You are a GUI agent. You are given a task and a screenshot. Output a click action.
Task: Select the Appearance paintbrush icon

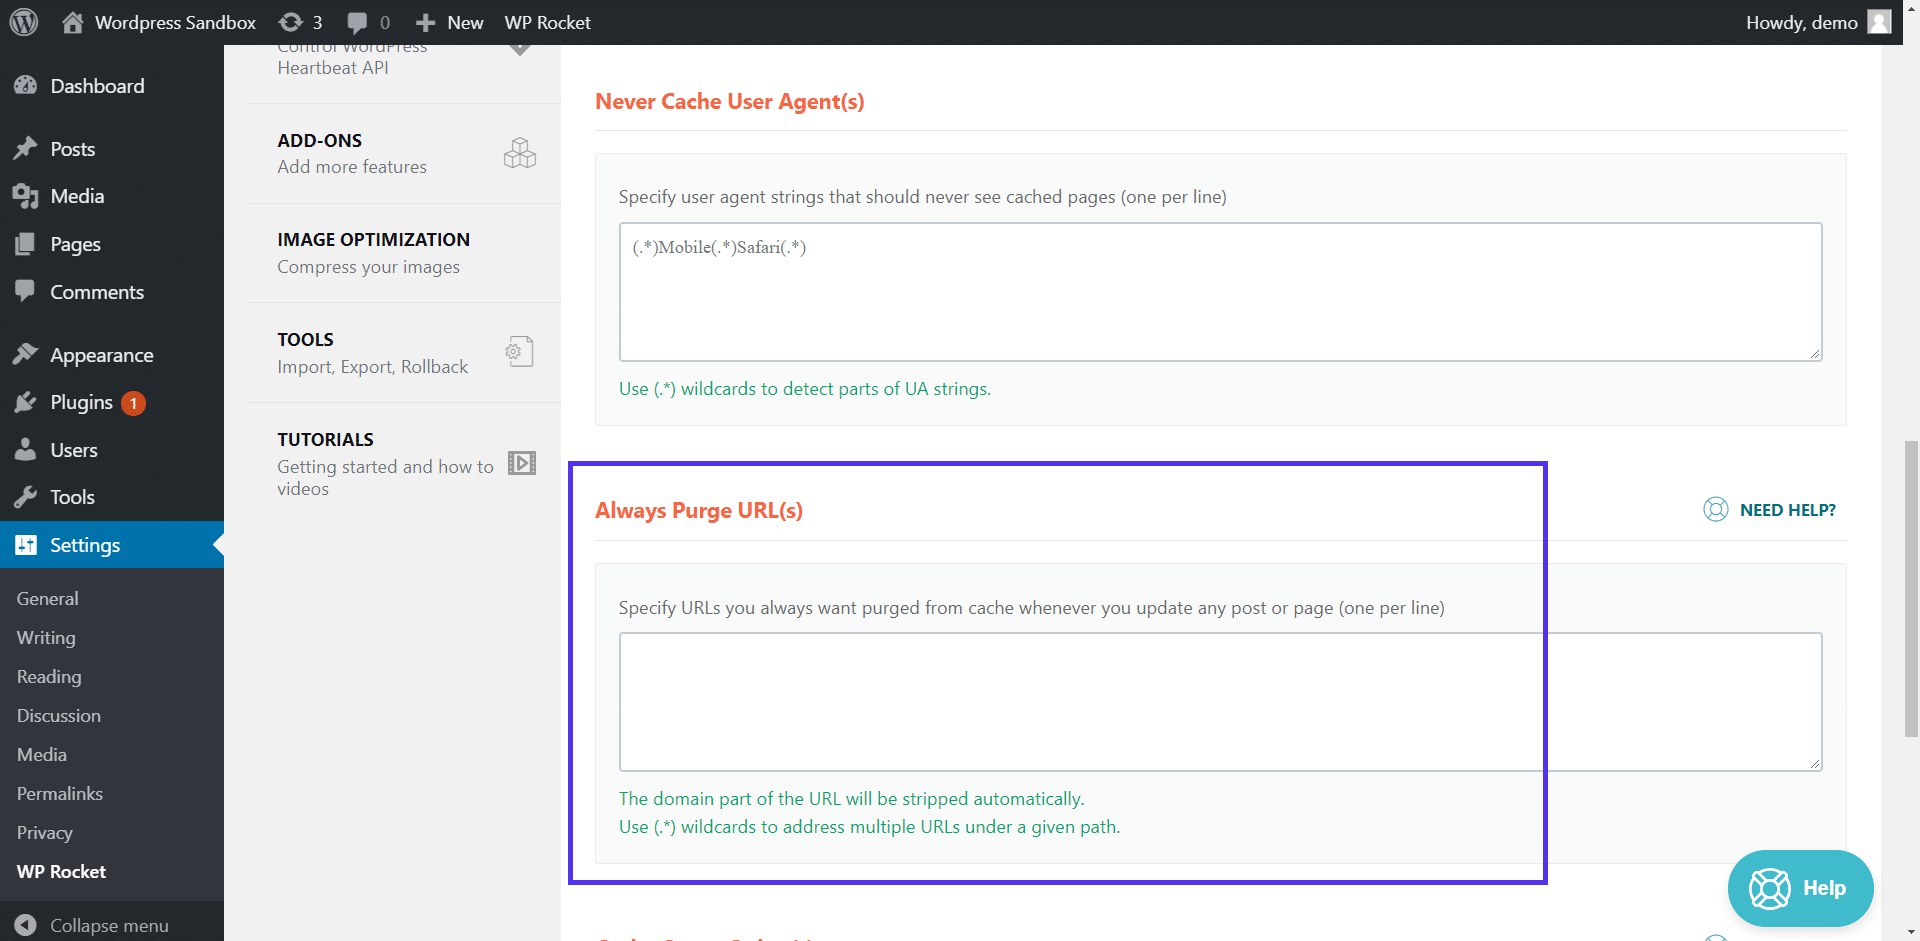coord(26,354)
